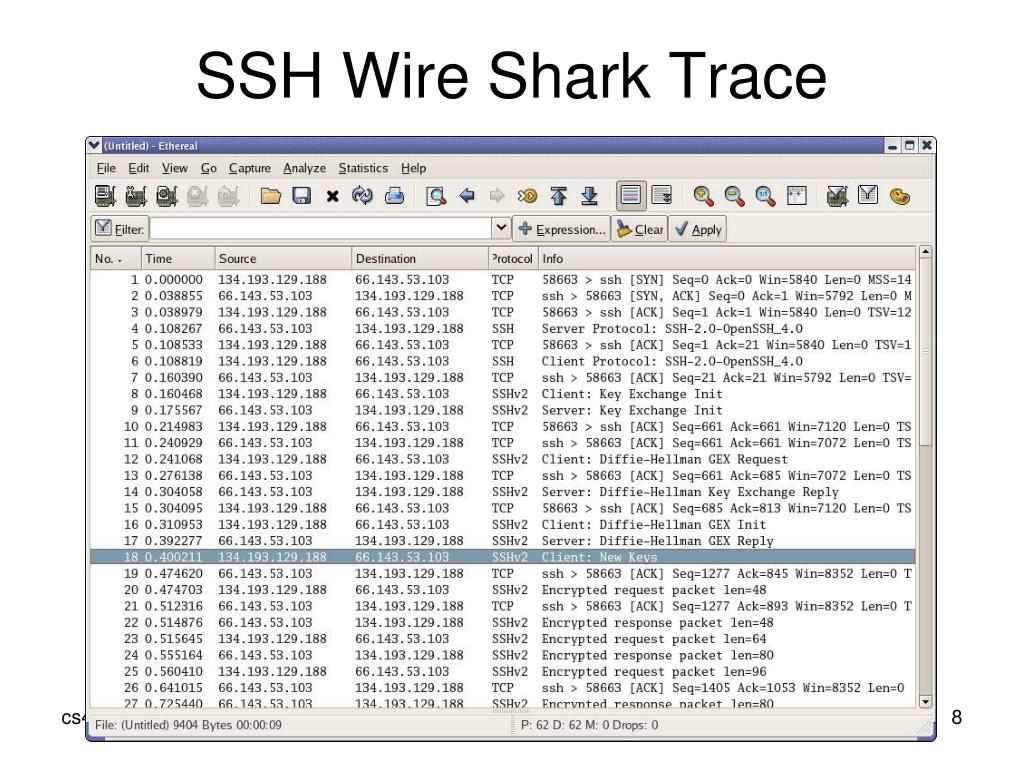Open the File menu
Screen dimensions: 1024x768
click(x=106, y=168)
